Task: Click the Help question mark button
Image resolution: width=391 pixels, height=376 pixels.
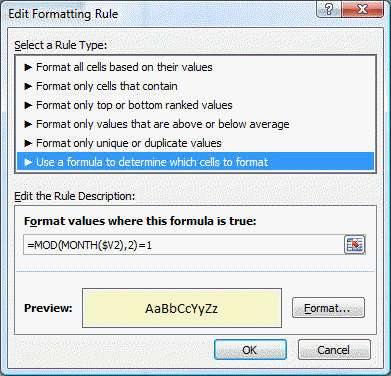Action: click(x=328, y=10)
